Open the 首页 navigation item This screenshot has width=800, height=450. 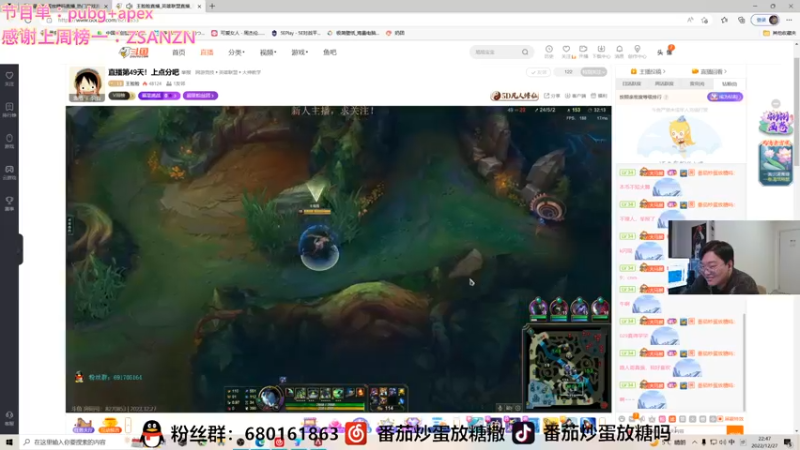click(x=179, y=53)
